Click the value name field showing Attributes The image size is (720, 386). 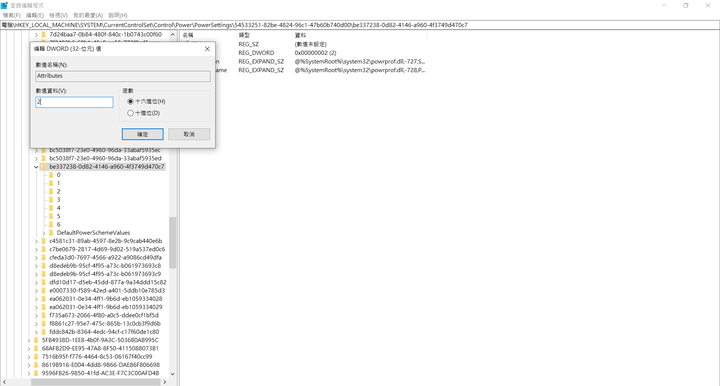(x=123, y=76)
